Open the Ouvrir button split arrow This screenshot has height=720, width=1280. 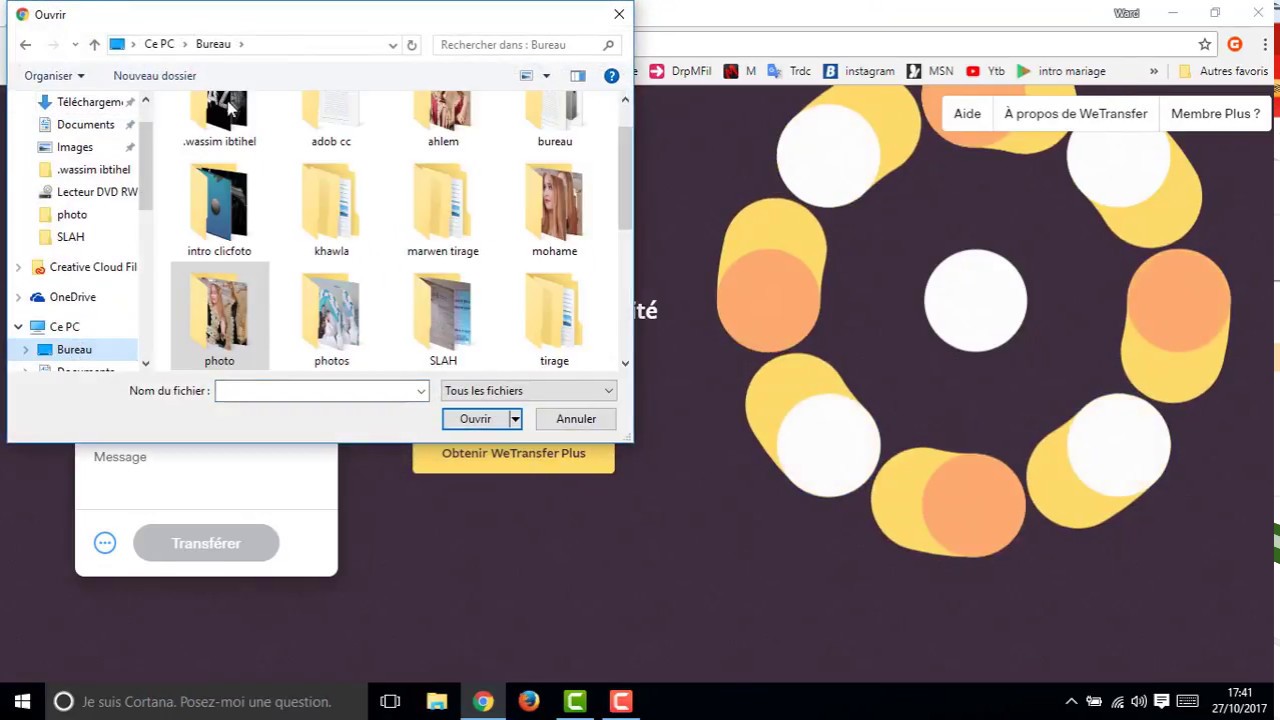click(515, 419)
